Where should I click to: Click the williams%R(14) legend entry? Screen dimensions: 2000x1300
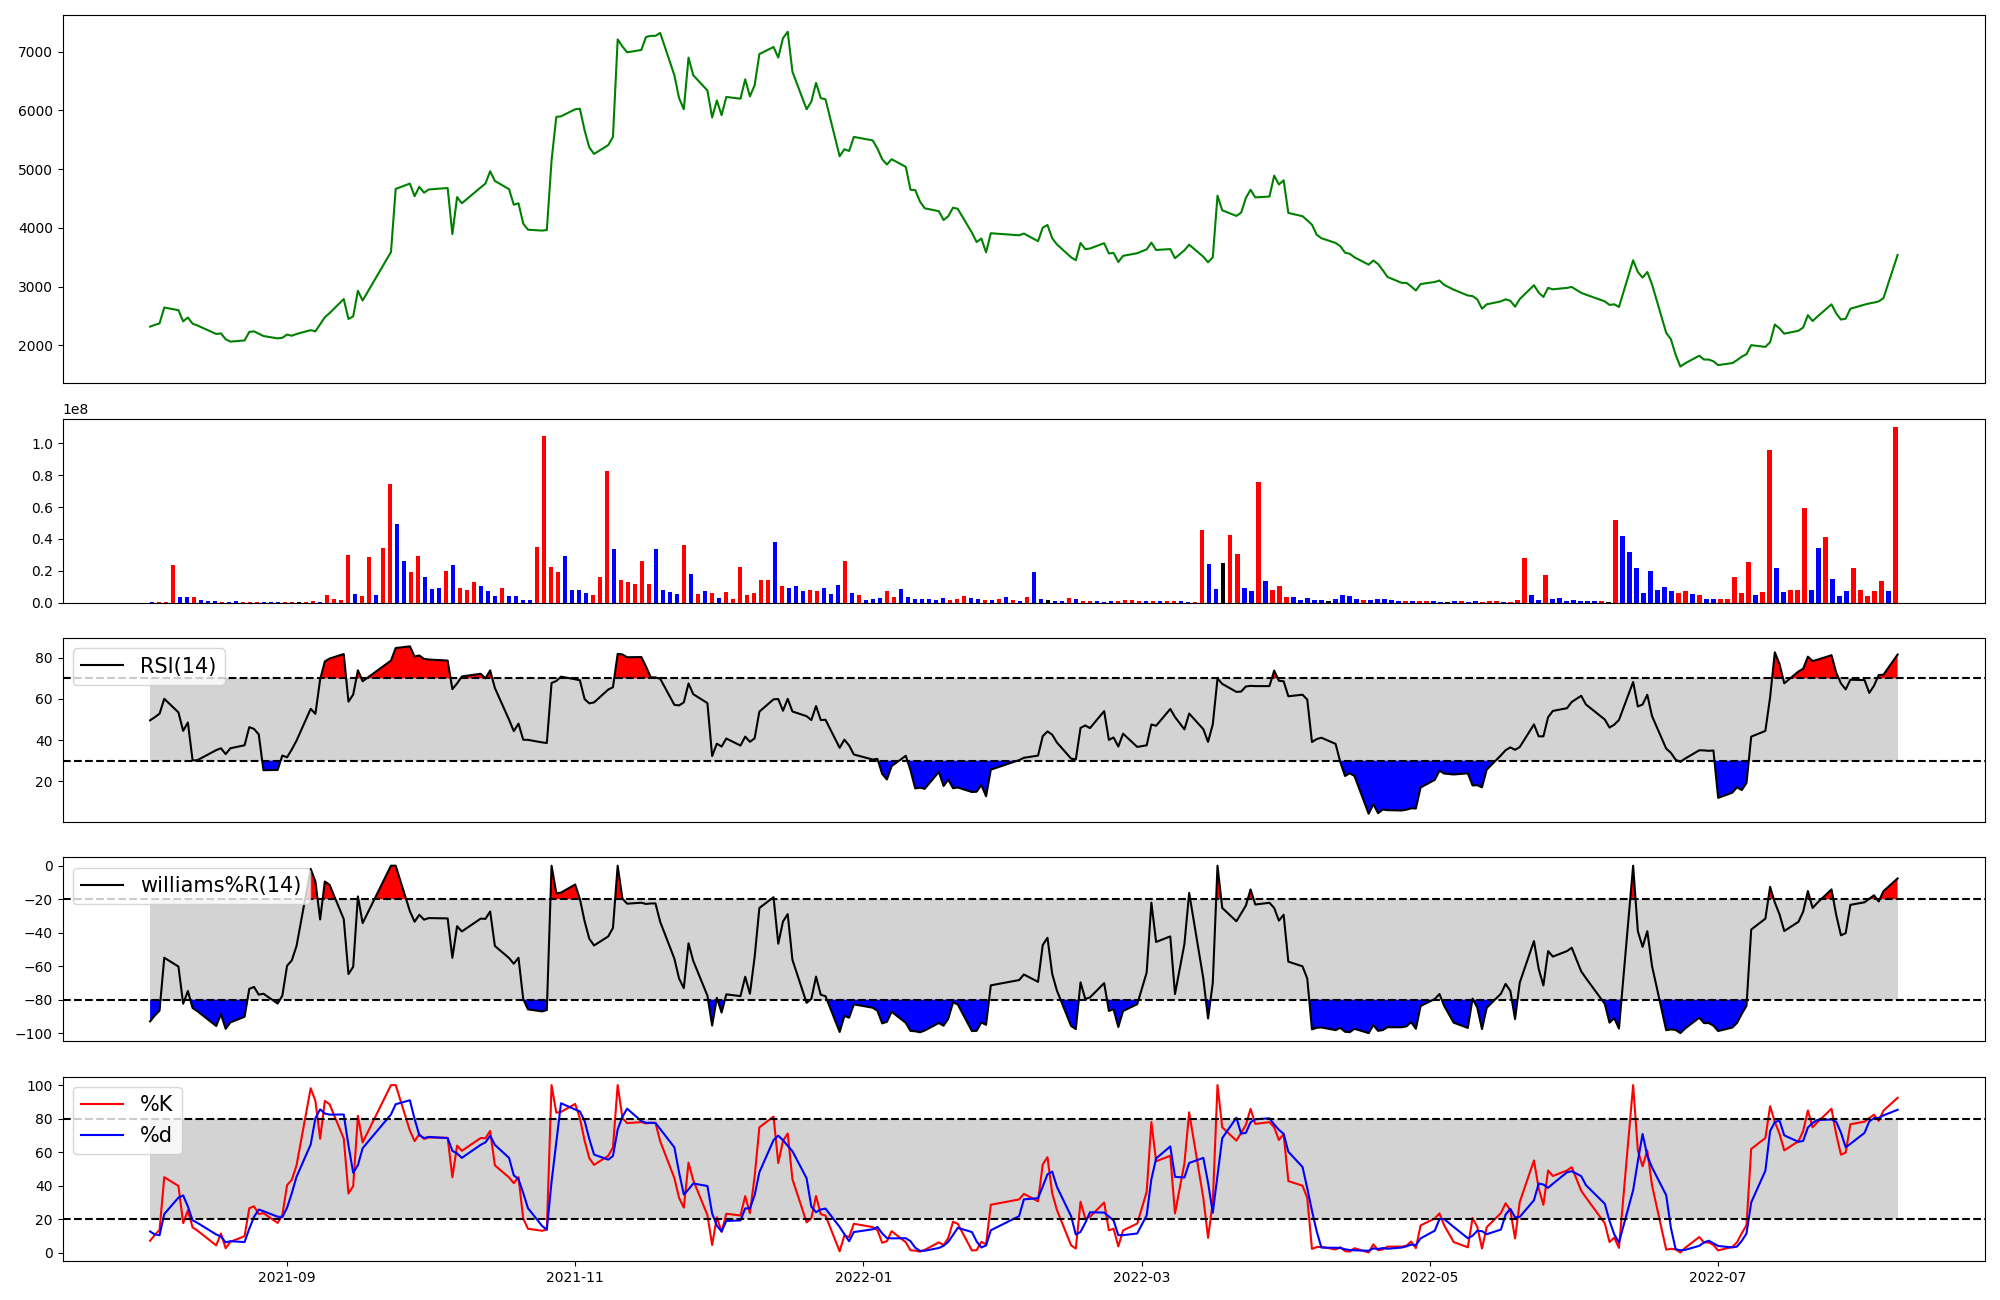pos(220,885)
